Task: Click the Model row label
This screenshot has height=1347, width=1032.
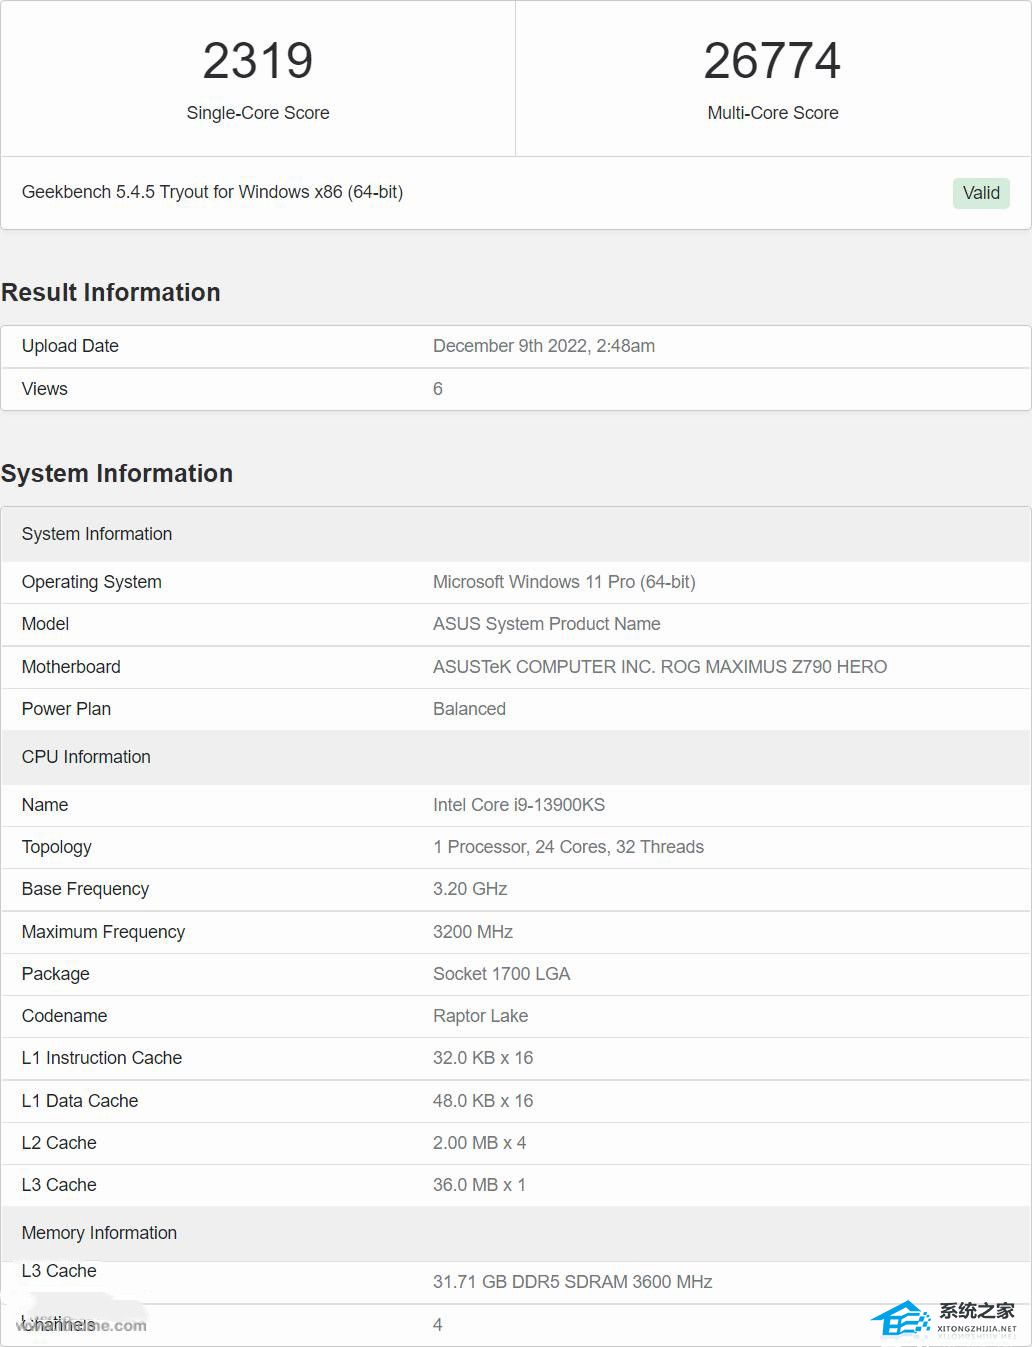Action: [46, 624]
